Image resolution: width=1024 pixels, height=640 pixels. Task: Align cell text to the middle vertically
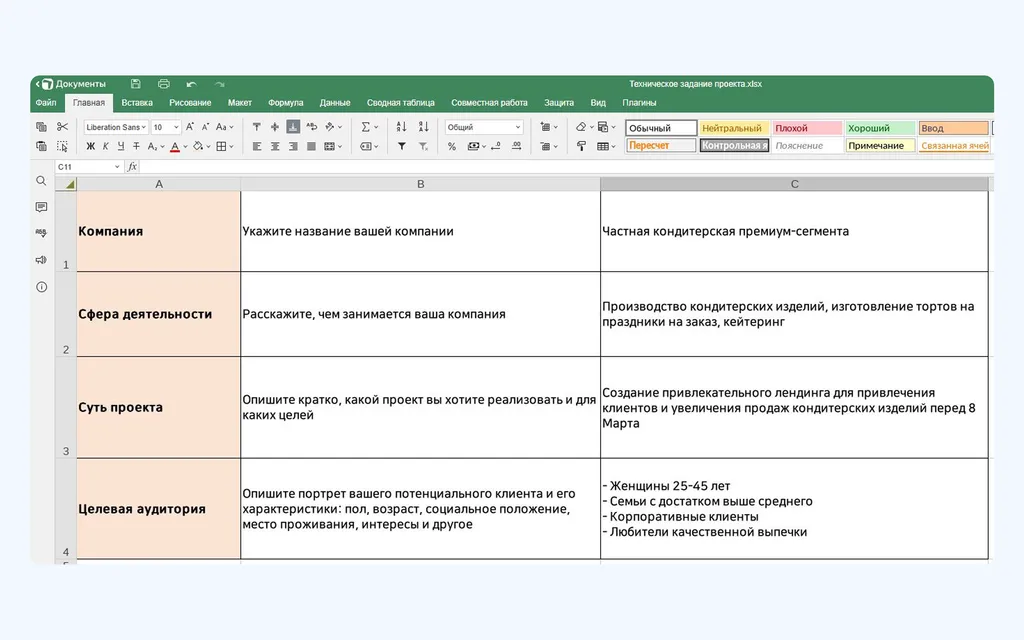click(275, 127)
